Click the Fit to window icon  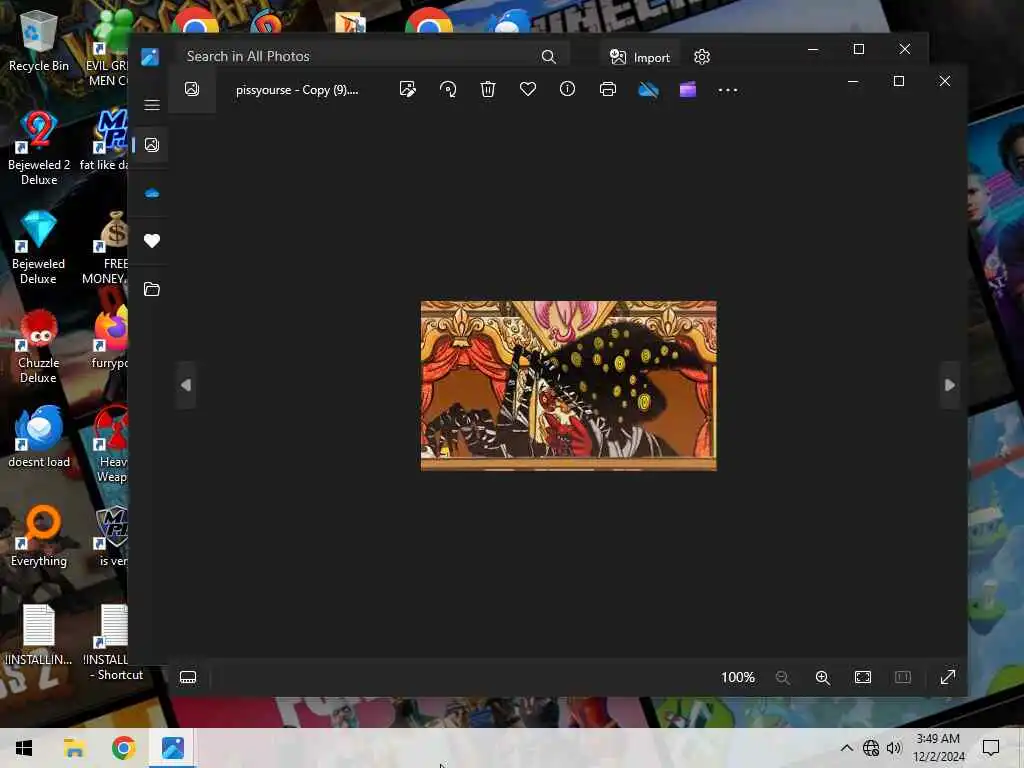tap(863, 677)
